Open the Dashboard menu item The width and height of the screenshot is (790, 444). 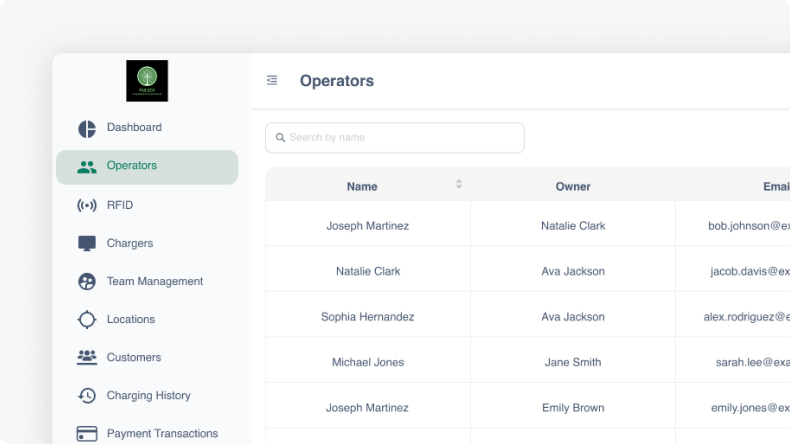pos(134,128)
